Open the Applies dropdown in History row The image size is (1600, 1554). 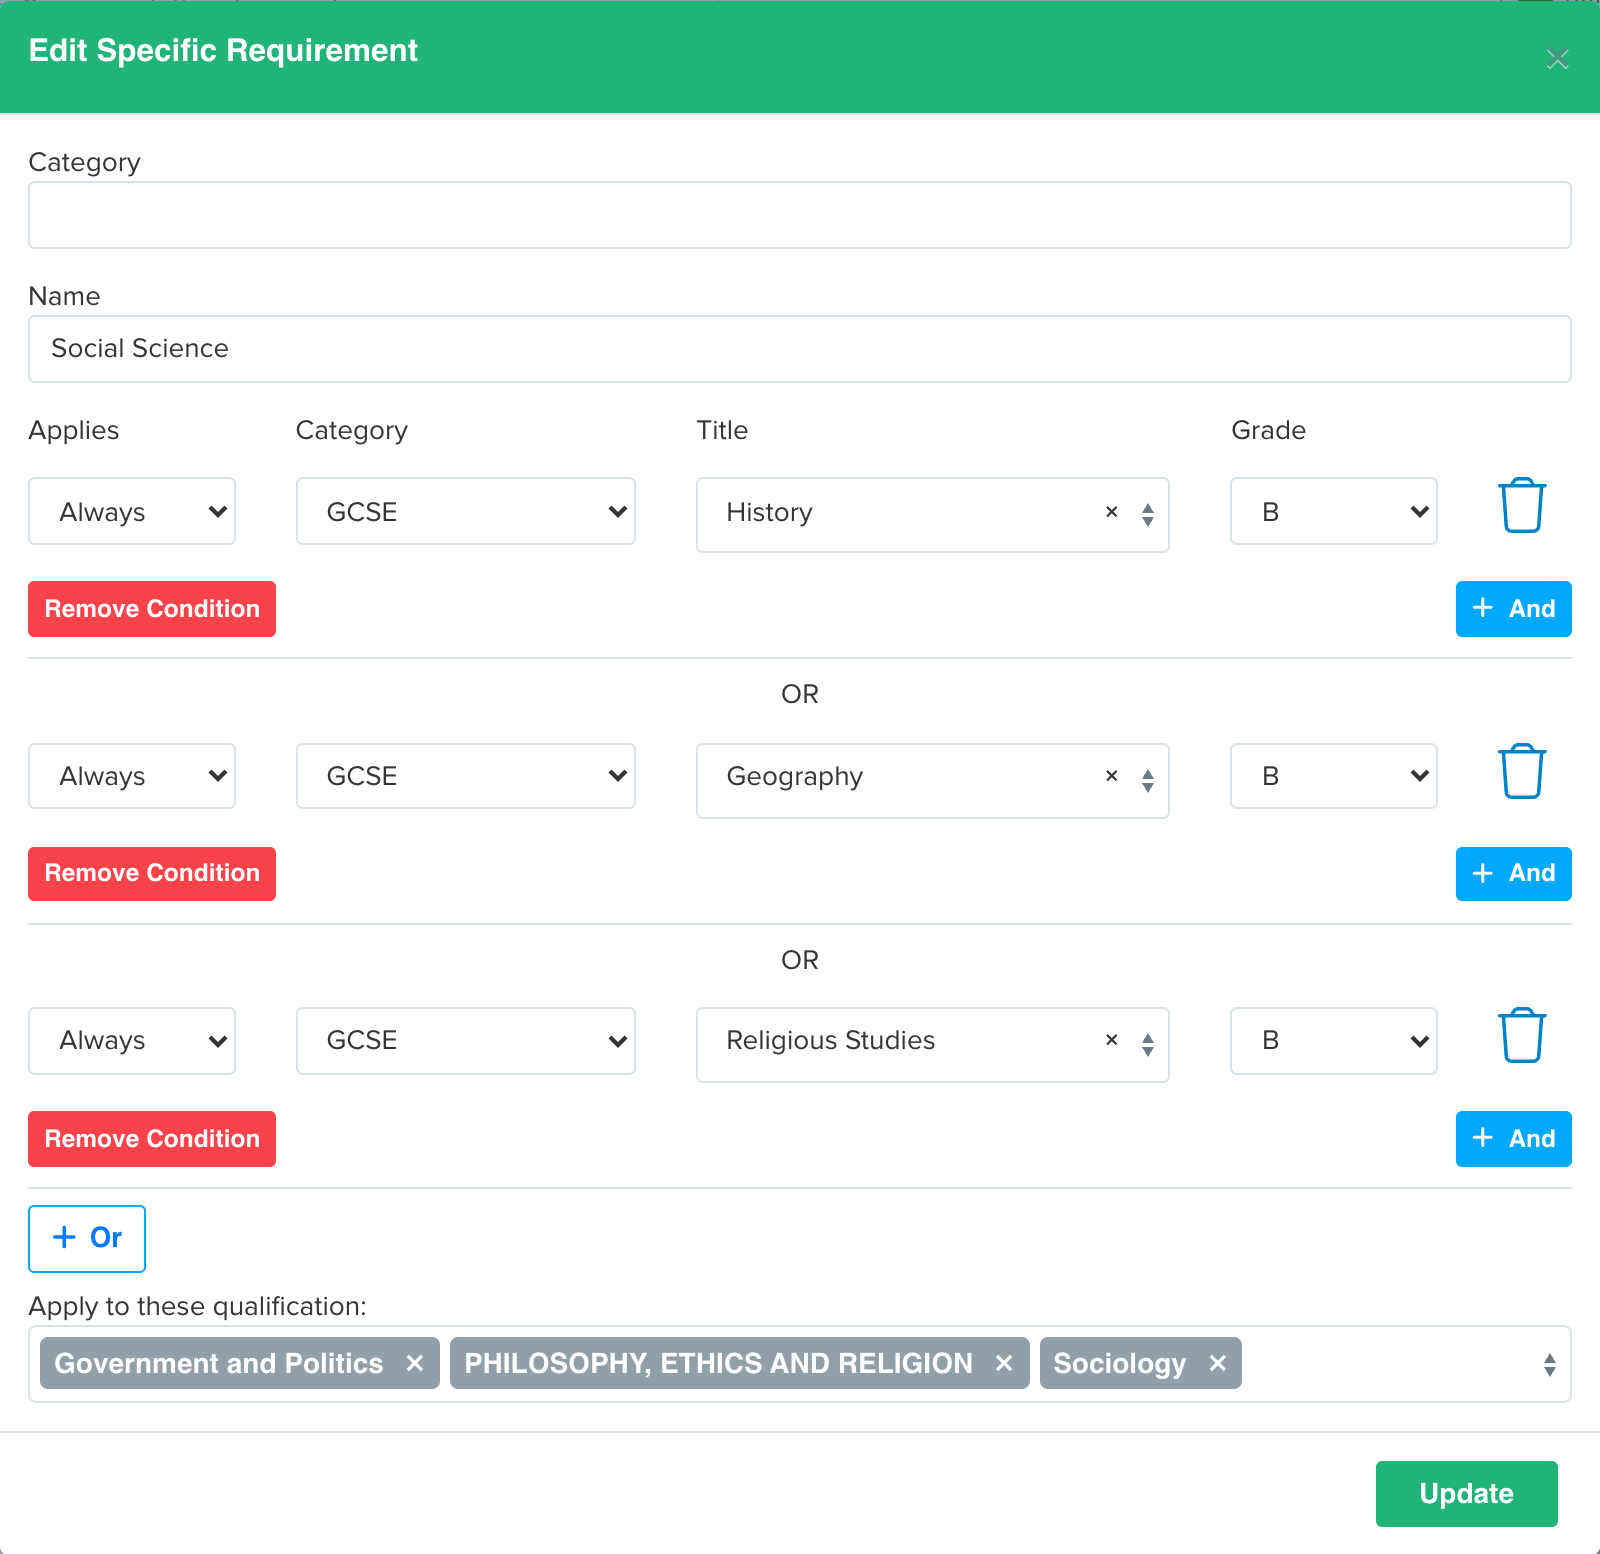tap(132, 511)
